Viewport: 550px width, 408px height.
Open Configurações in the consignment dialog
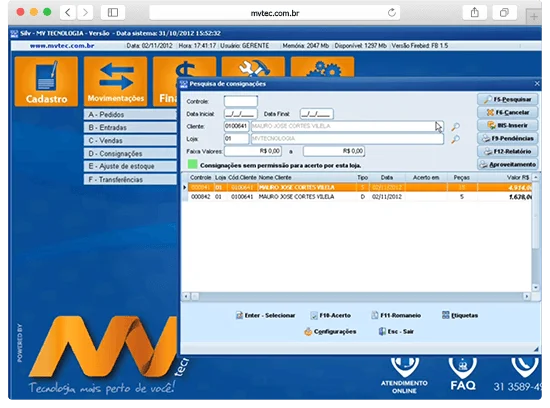coord(330,332)
